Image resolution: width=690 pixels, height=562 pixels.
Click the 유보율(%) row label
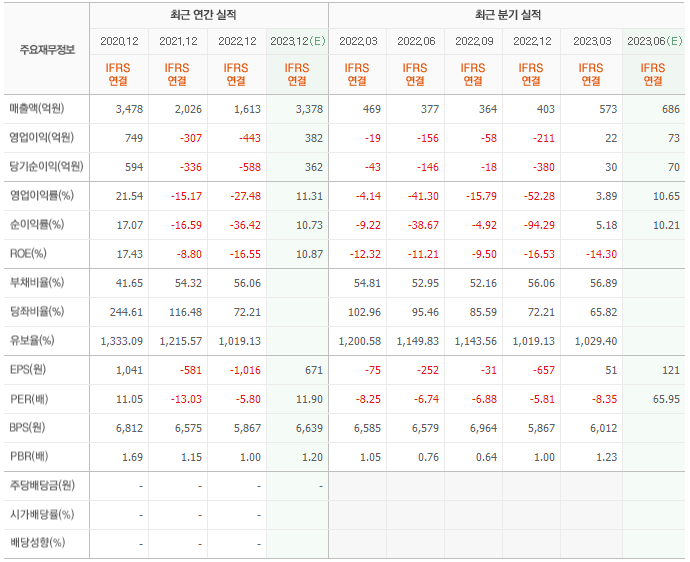click(x=32, y=340)
